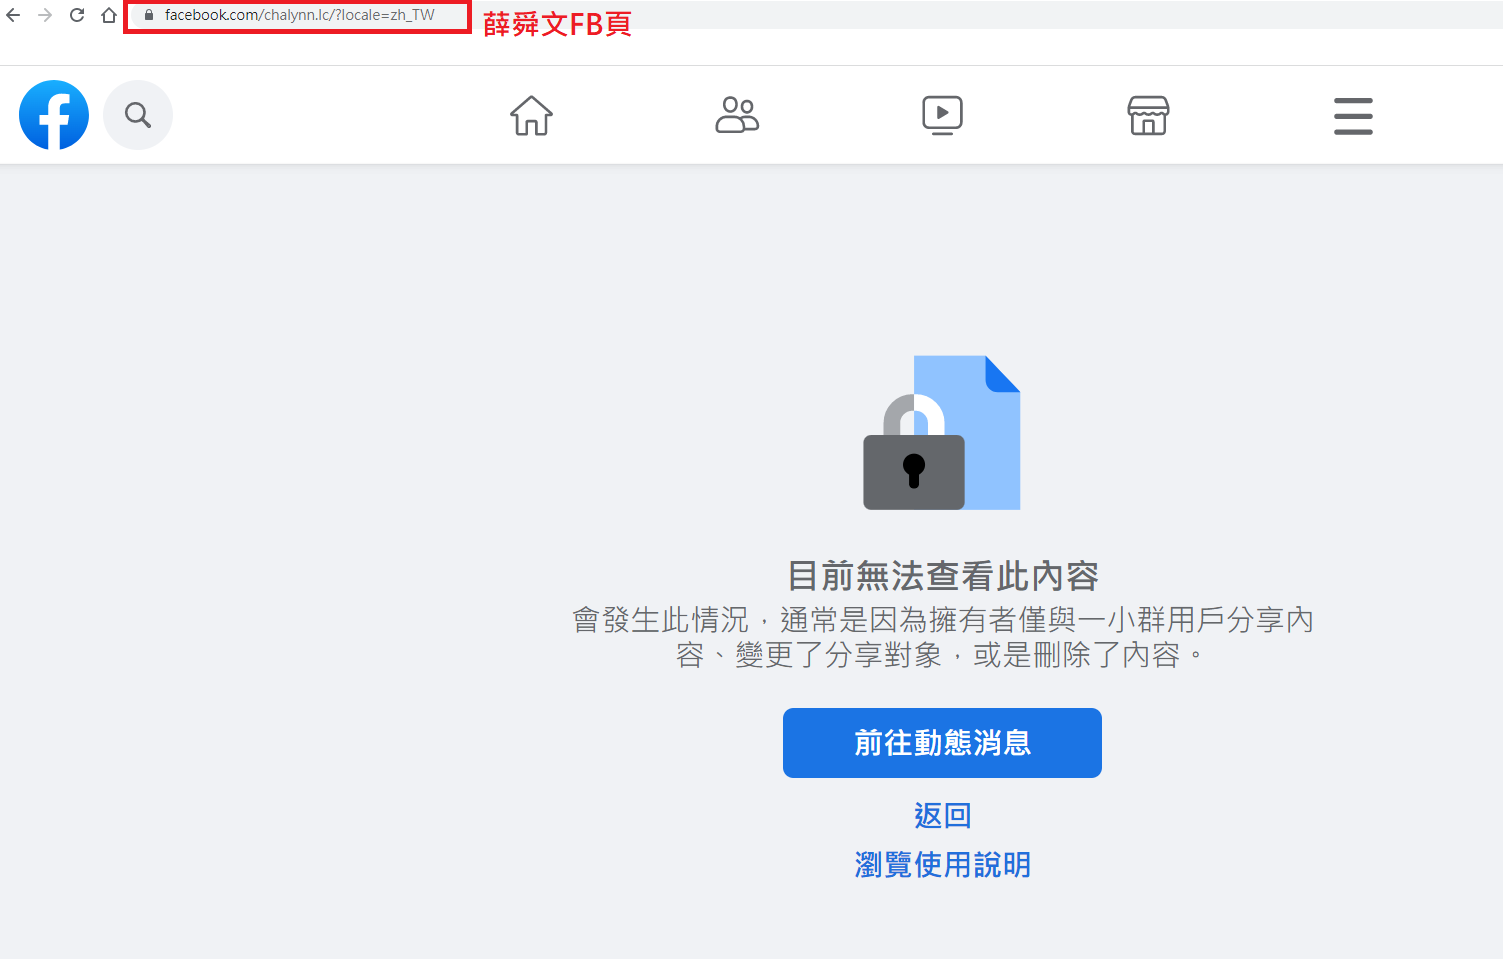Click the 目前無法查看此內容 heading
The image size is (1503, 959).
point(943,576)
